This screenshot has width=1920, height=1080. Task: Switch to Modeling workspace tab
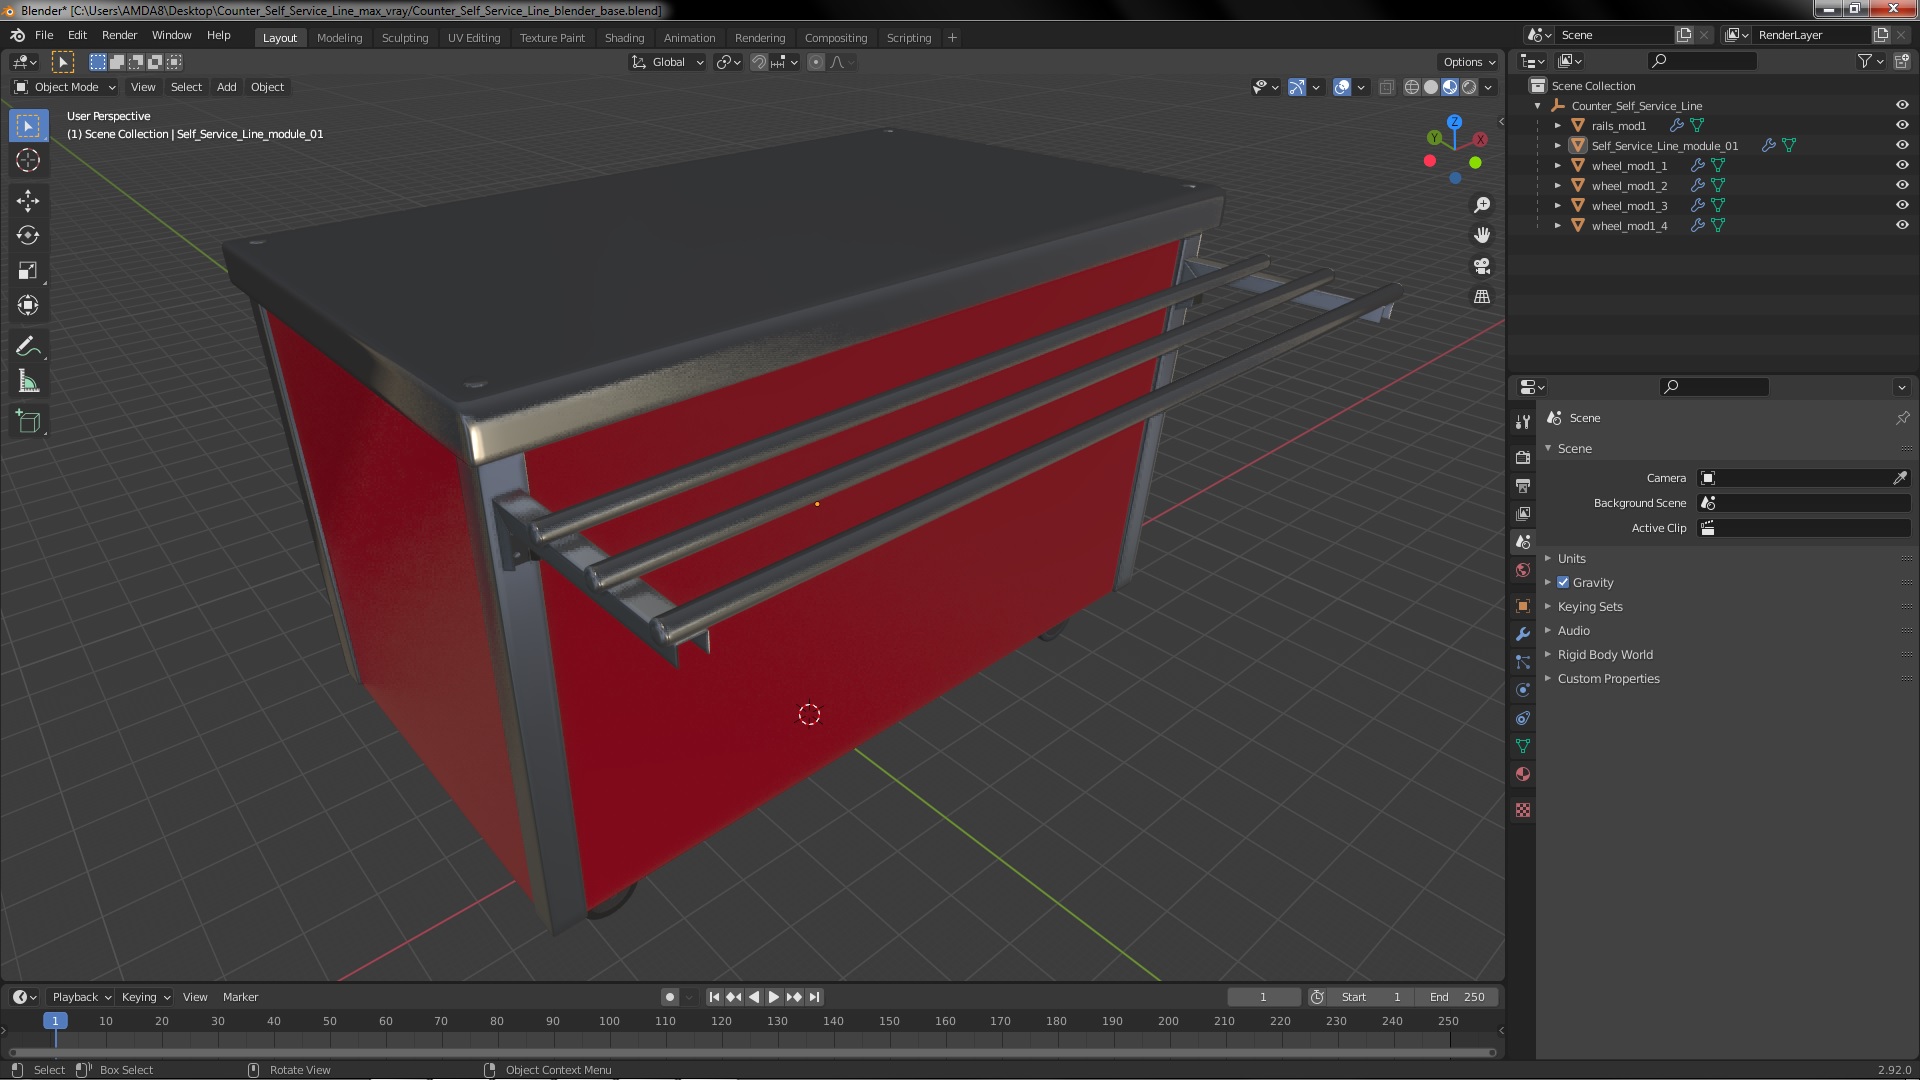click(339, 37)
